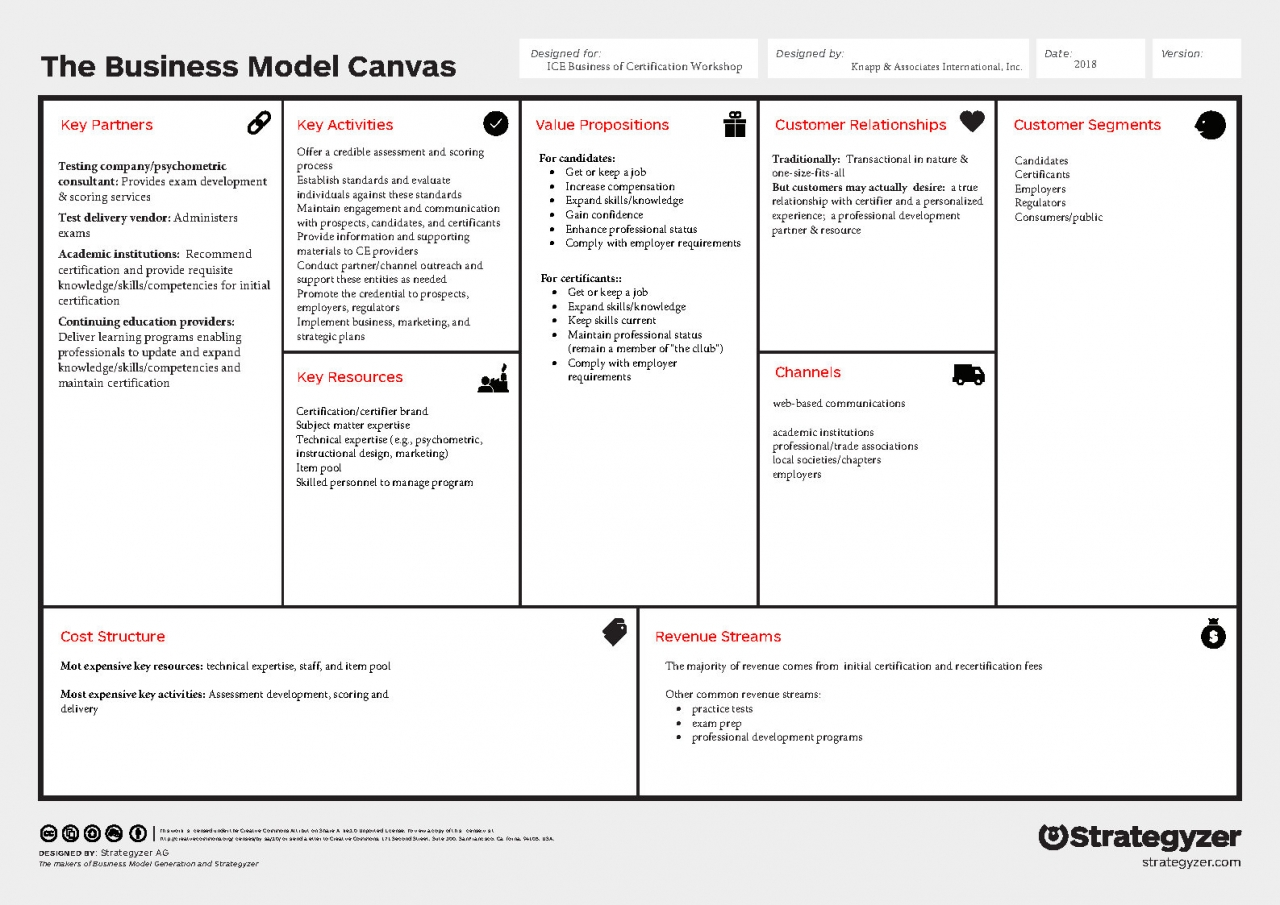Click the Customer Segments head icon

point(1210,125)
